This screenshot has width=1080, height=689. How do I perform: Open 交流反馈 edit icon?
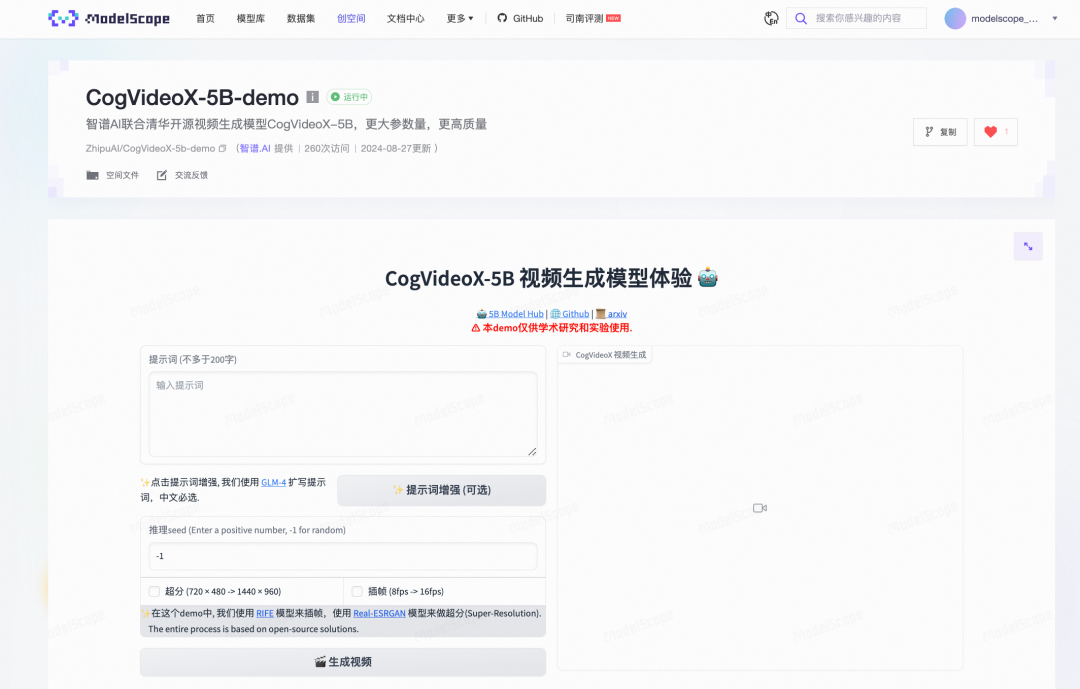162,175
